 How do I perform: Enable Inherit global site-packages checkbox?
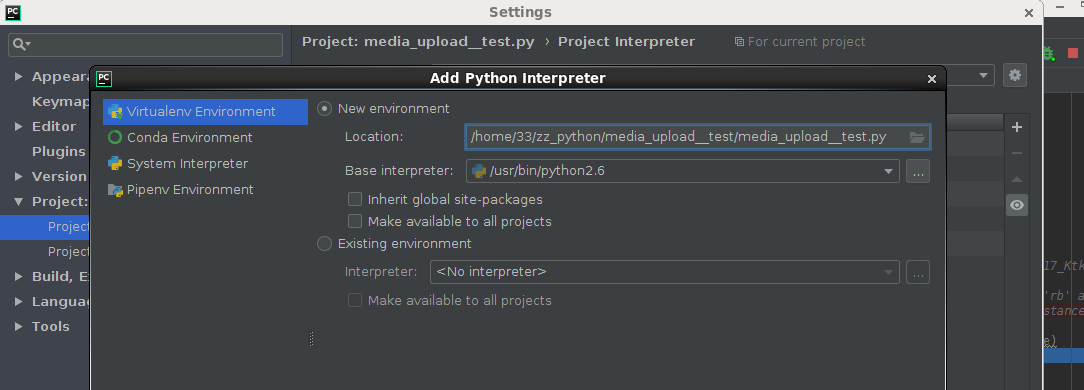[x=355, y=200]
